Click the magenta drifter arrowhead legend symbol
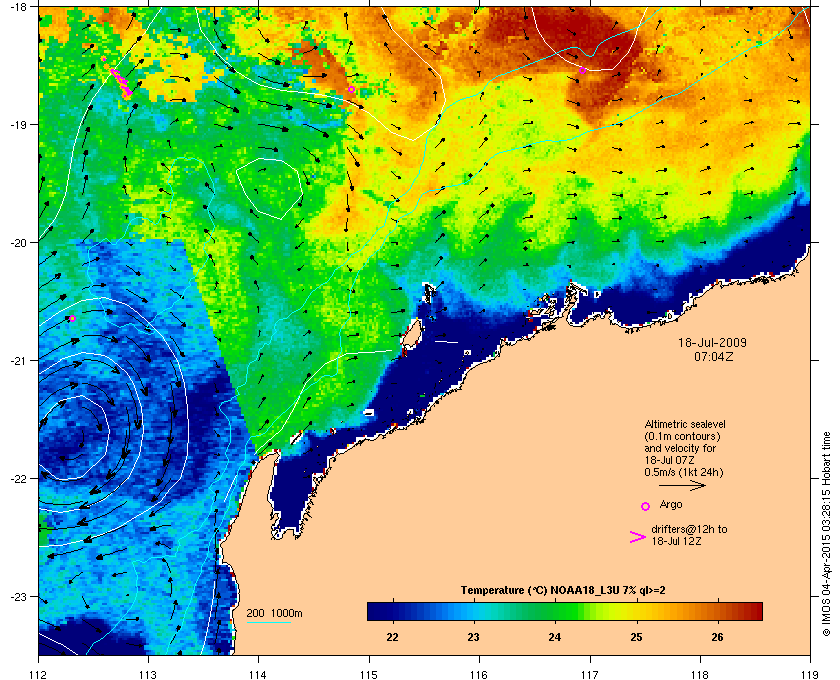This screenshot has width=840, height=680. pos(638,537)
